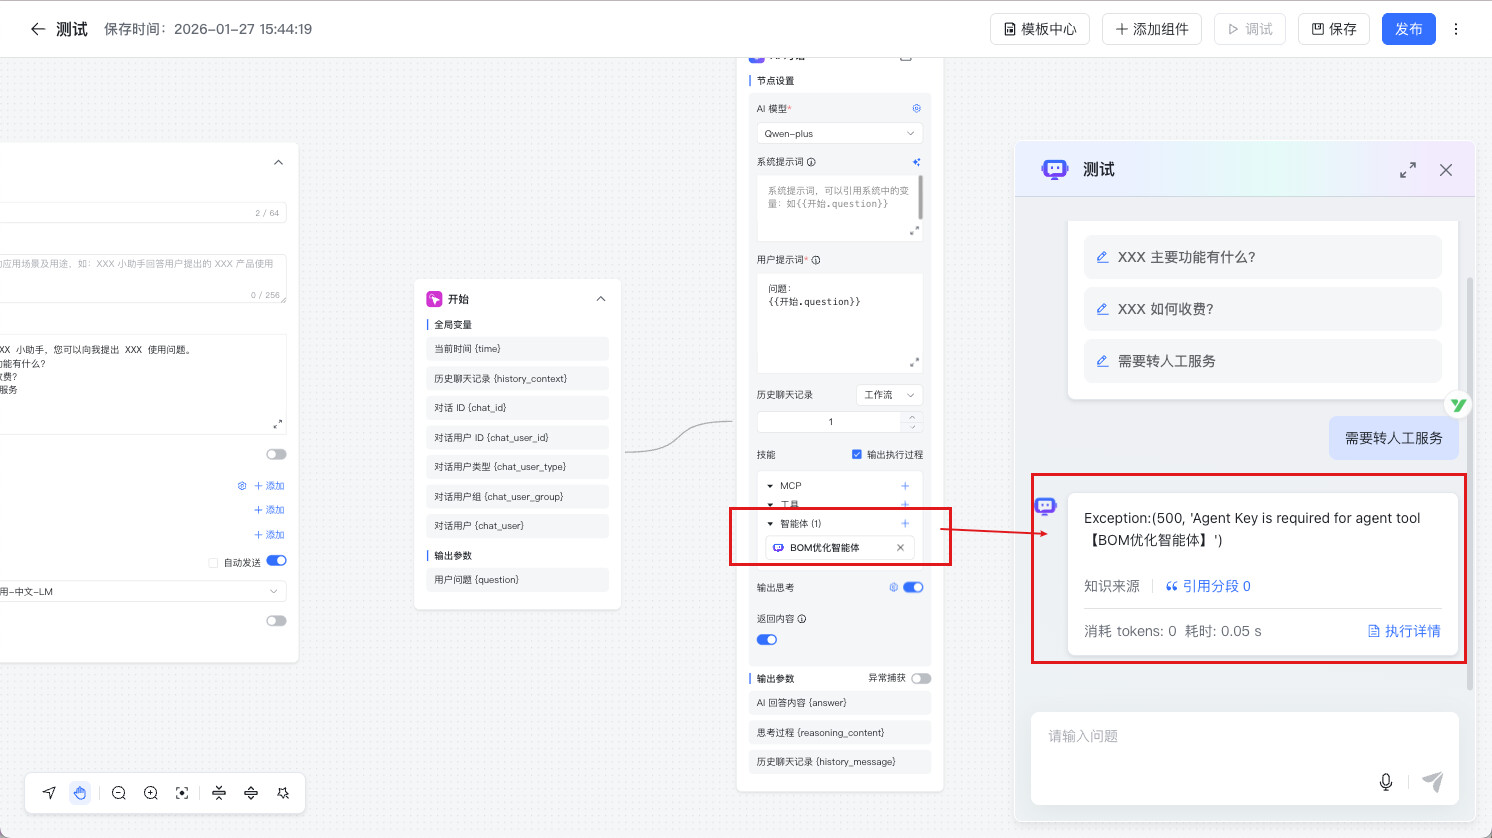The height and width of the screenshot is (838, 1492).
Task: Click the 请输入问题 chat input field
Action: tap(1200, 737)
